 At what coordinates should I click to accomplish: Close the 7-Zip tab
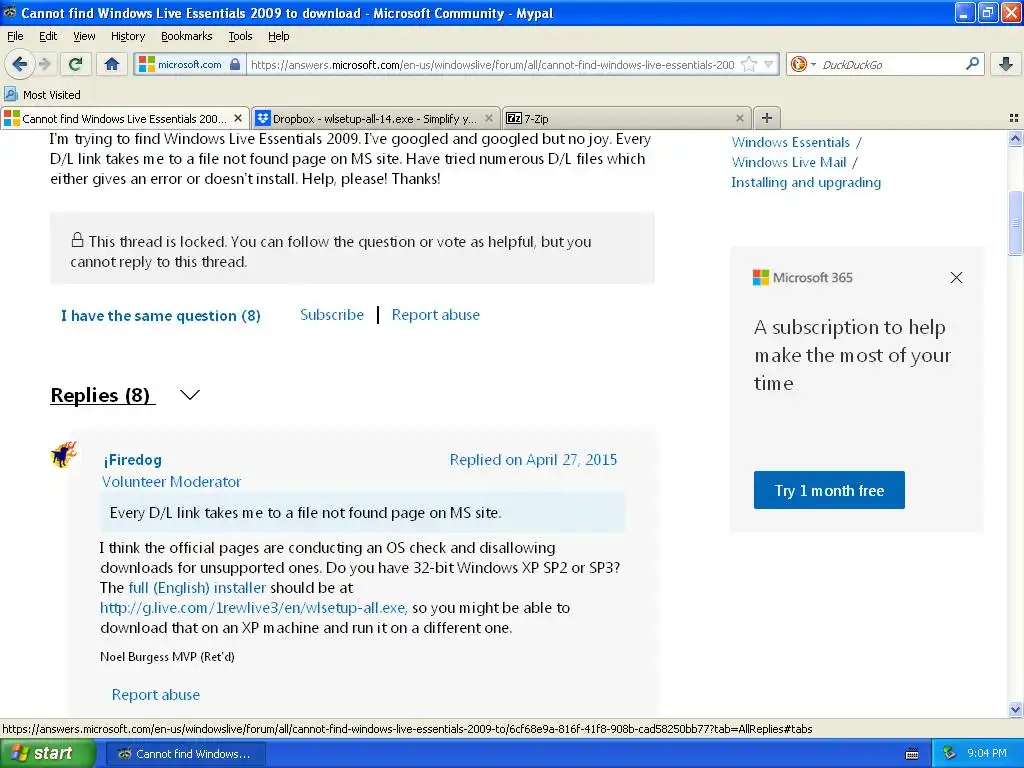click(x=739, y=118)
